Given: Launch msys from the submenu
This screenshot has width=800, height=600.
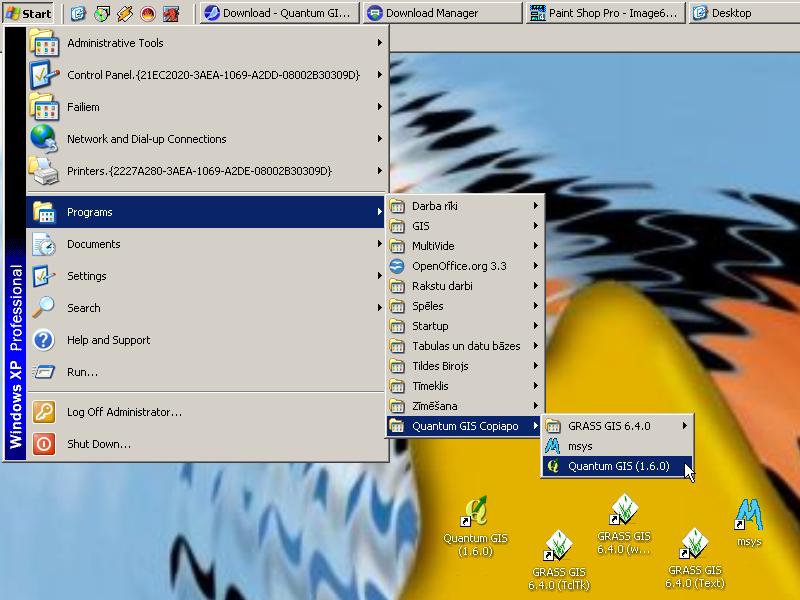Looking at the screenshot, I should coord(617,446).
